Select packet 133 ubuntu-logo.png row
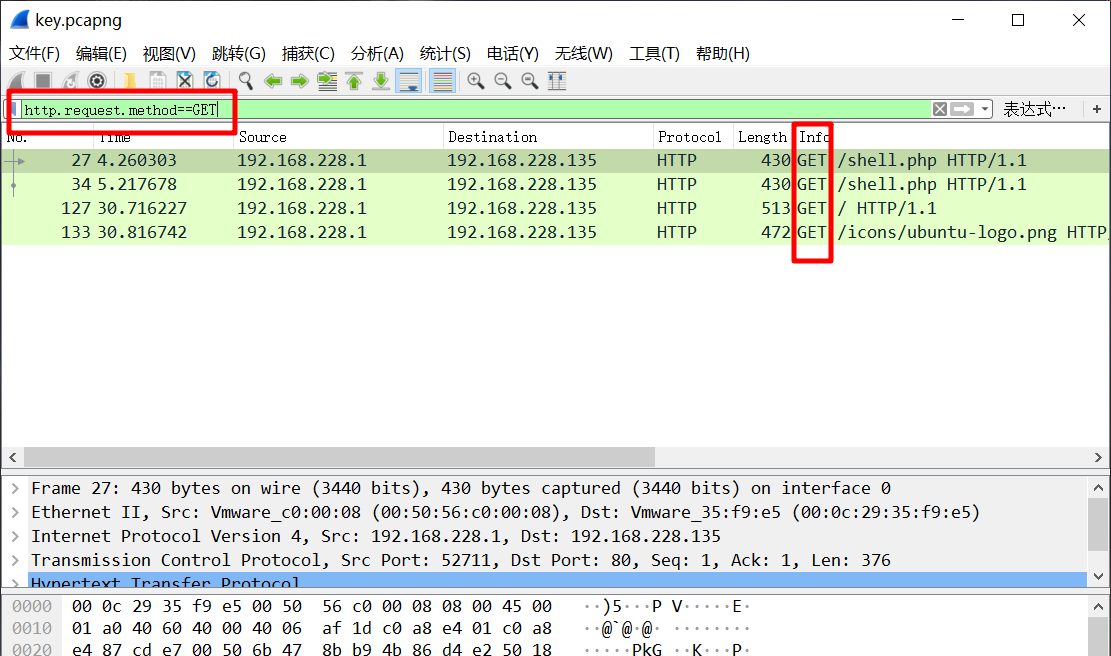 click(x=556, y=233)
